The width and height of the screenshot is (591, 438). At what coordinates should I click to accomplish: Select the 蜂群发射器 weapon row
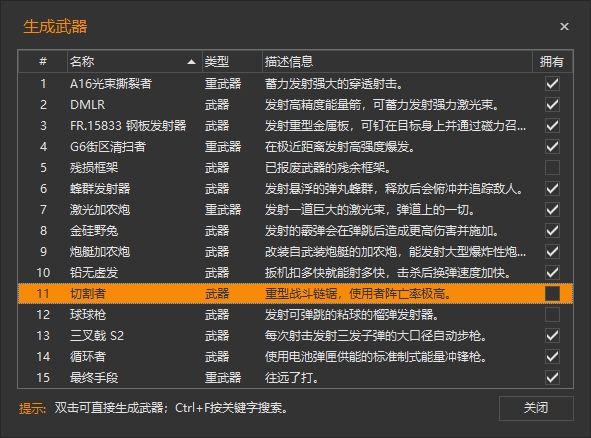(295, 189)
